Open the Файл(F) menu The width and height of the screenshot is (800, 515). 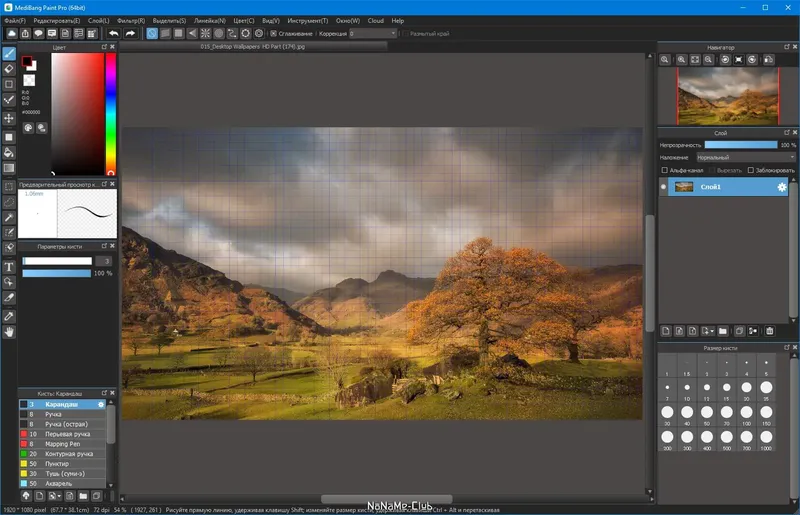click(15, 21)
